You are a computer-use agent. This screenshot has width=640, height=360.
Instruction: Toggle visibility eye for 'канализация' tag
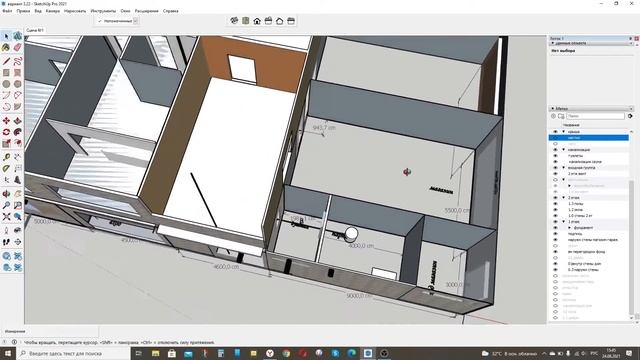(555, 150)
